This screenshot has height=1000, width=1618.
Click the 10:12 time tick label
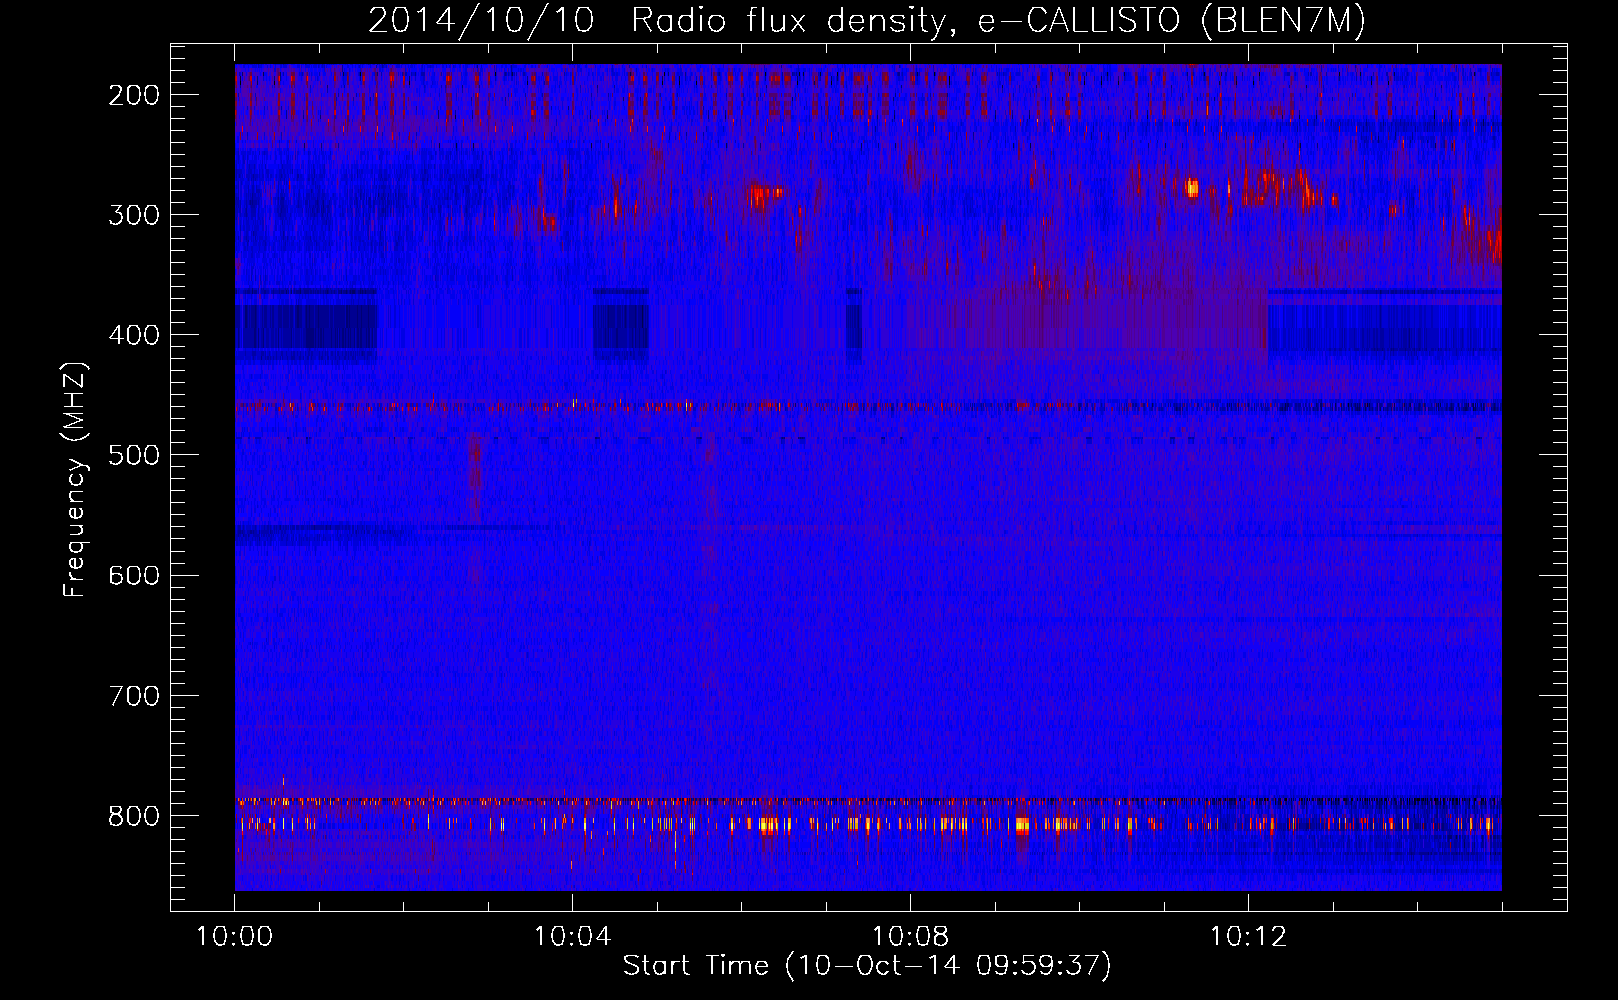1249,936
